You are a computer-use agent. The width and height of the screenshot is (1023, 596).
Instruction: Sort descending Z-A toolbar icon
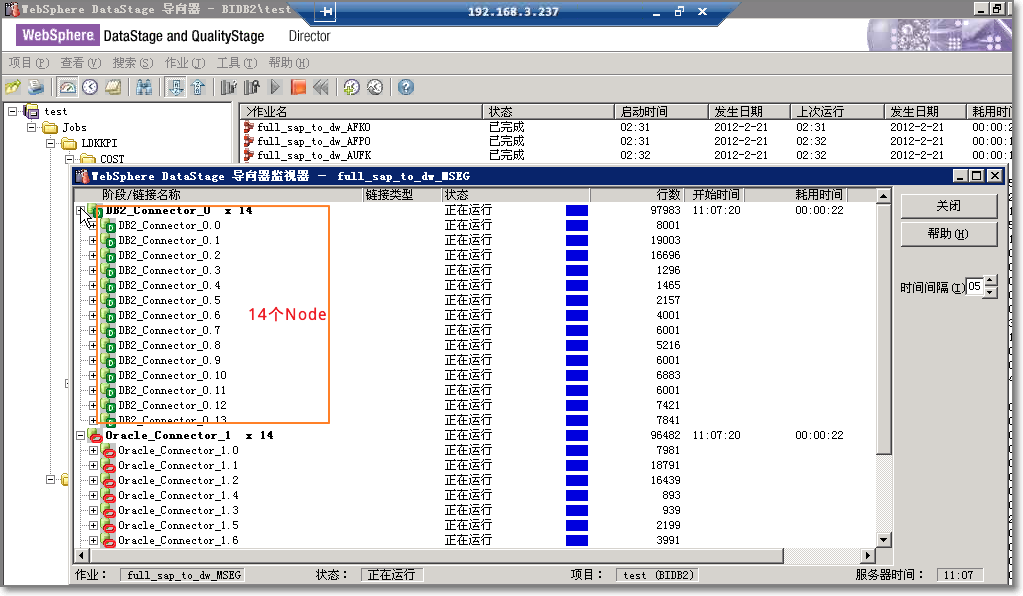click(x=198, y=87)
